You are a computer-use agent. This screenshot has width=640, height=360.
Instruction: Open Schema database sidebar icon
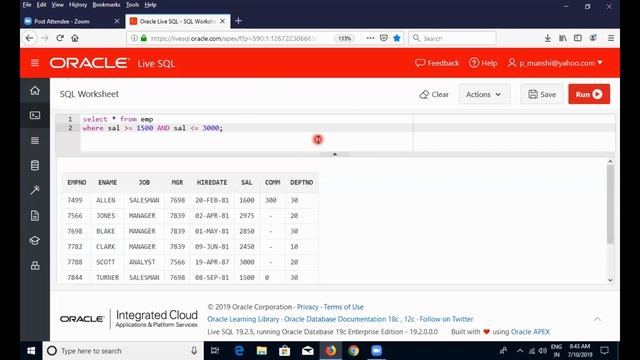(x=35, y=165)
